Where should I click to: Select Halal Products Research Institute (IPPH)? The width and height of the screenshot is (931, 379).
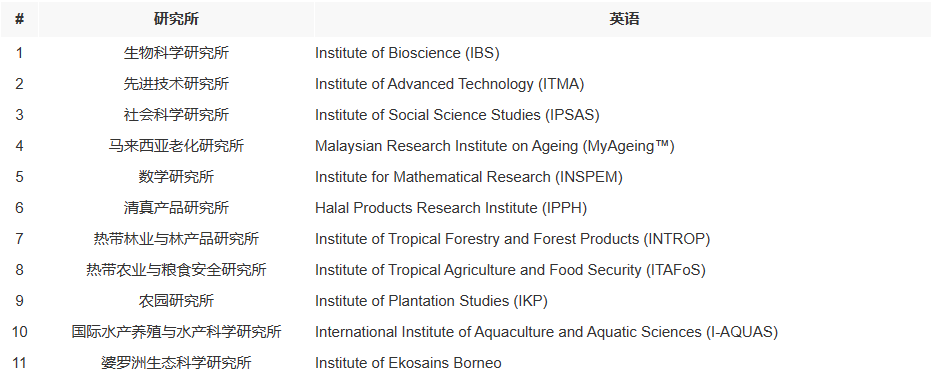pos(451,208)
